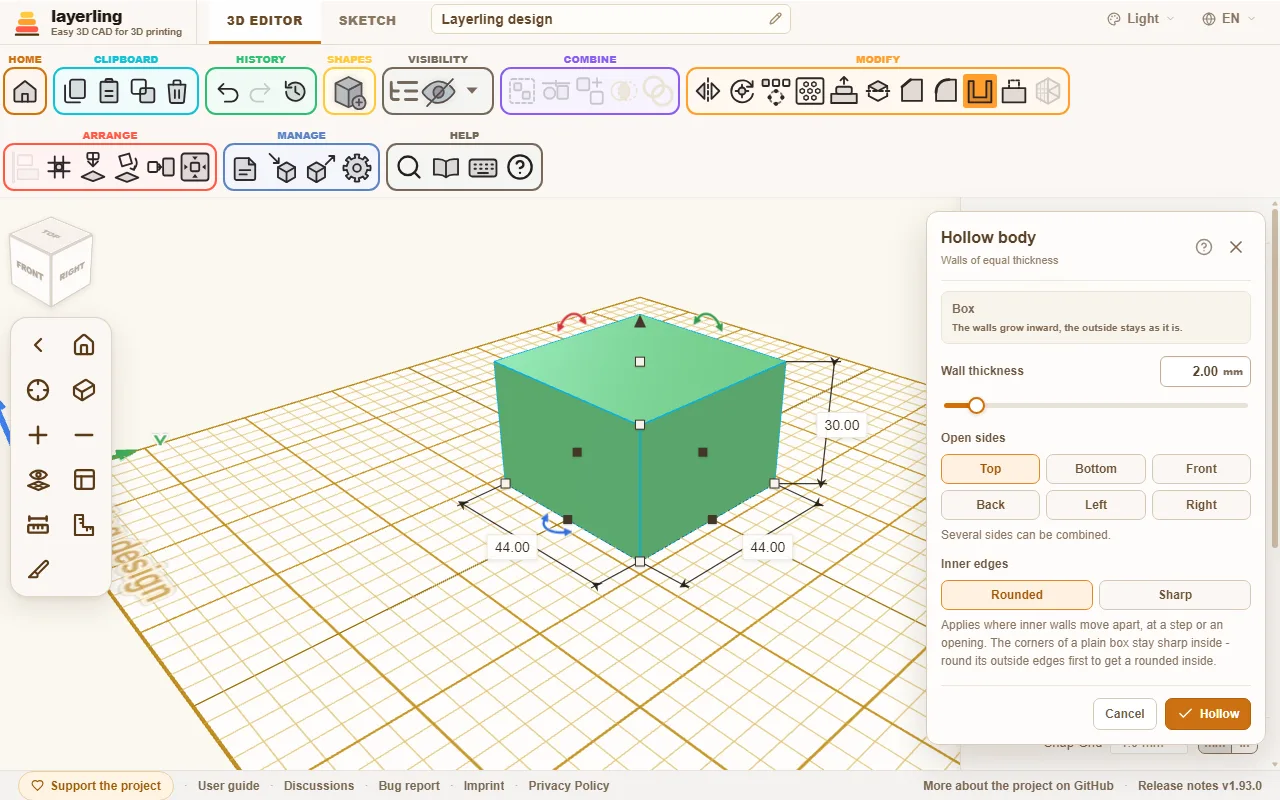1280x800 pixels.
Task: Open the Add shape cube icon
Action: coord(349,92)
